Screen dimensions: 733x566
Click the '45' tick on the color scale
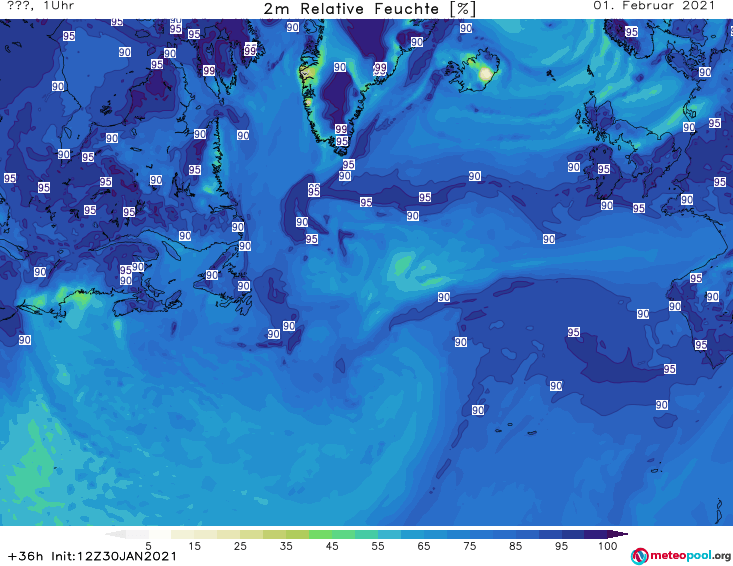(x=332, y=545)
